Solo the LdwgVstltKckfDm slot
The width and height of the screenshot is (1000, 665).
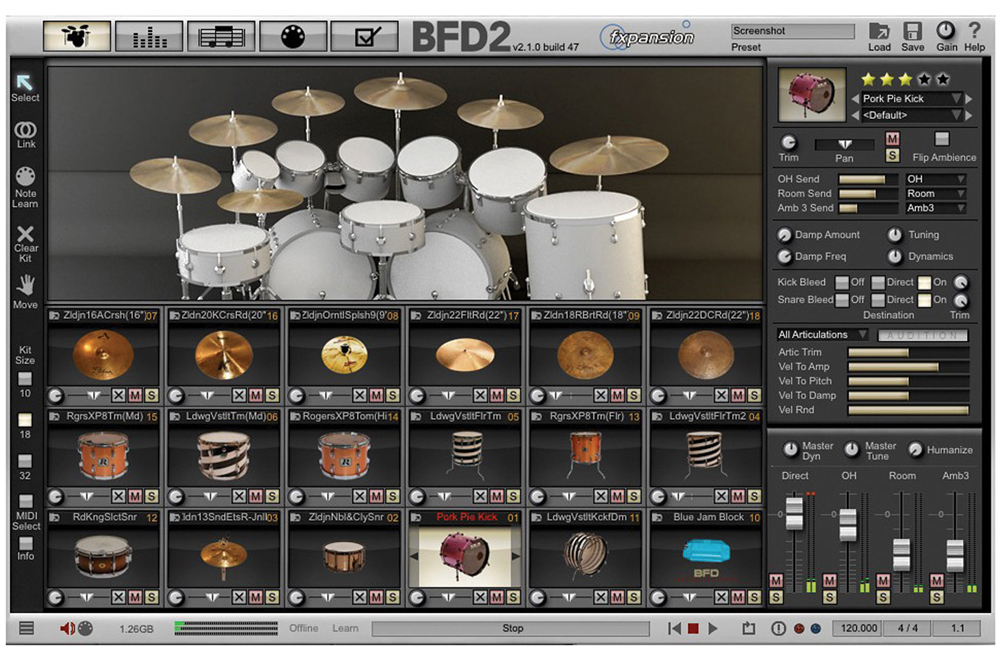pyautogui.click(x=633, y=597)
